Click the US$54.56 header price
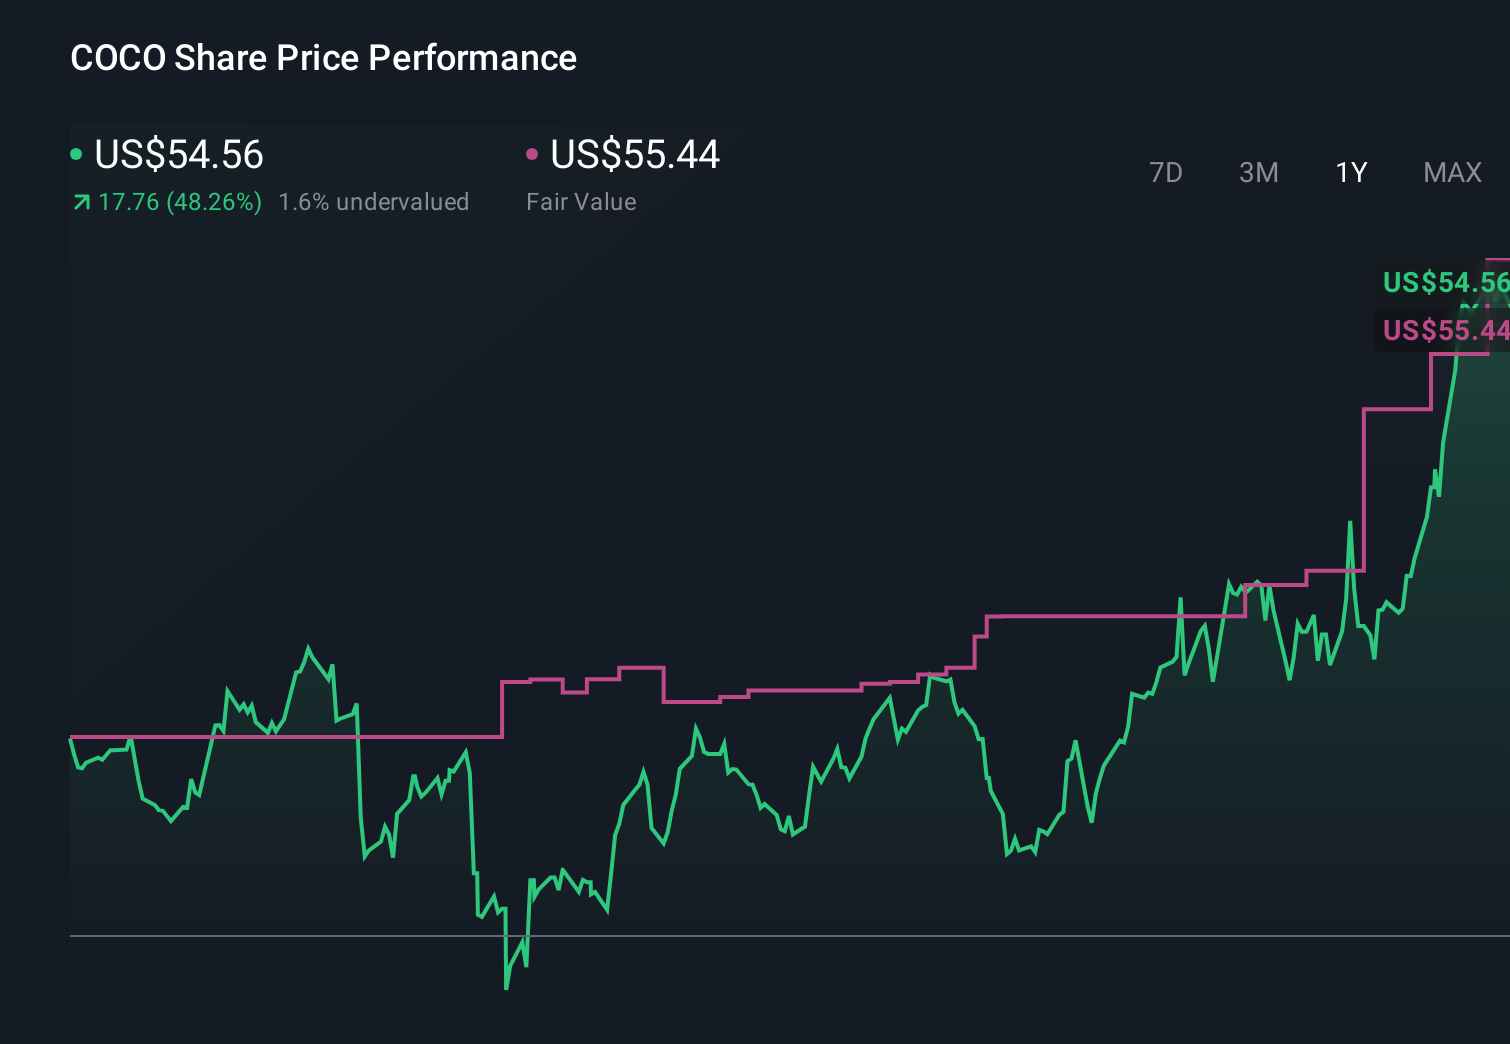This screenshot has height=1044, width=1510. (x=178, y=155)
